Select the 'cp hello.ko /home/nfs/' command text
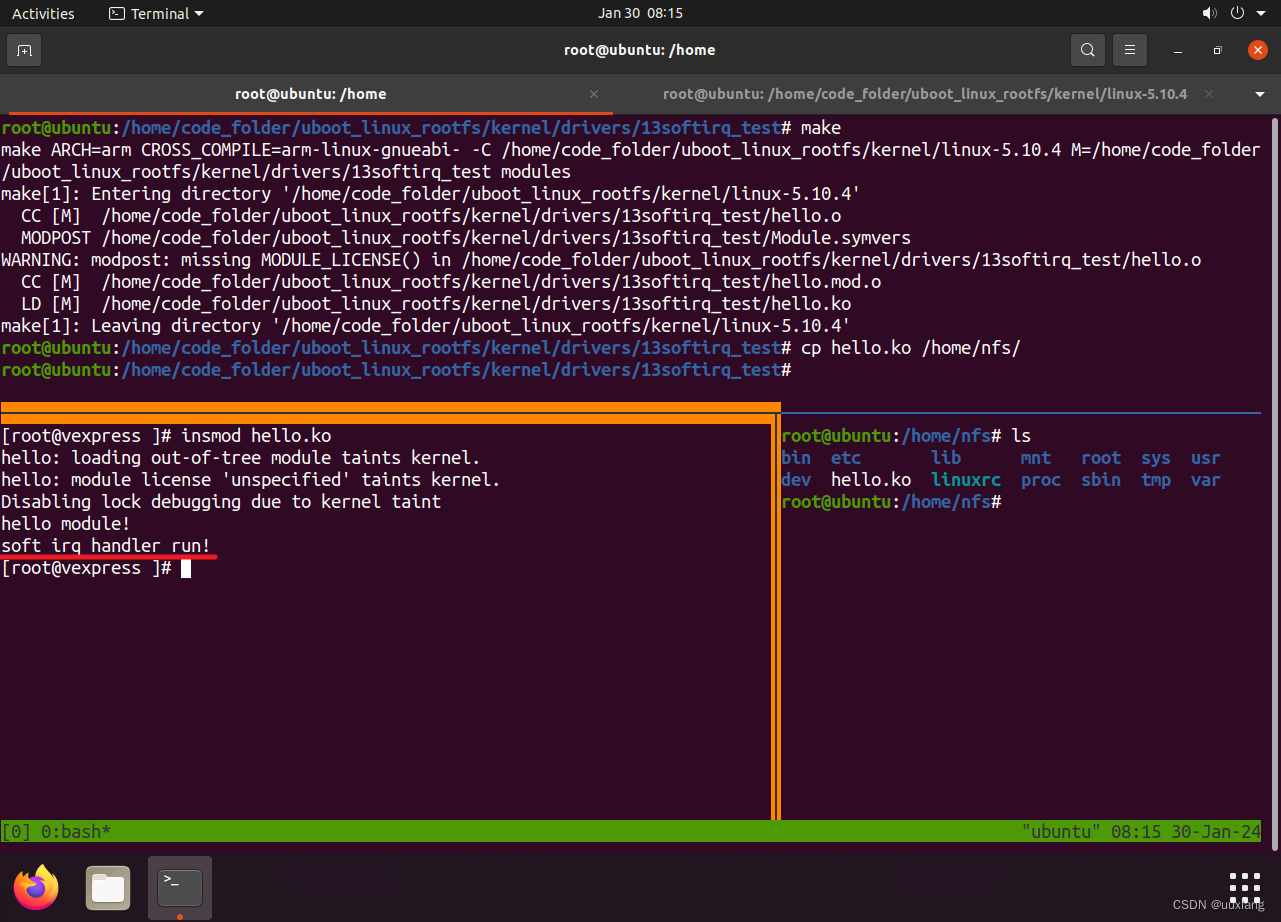This screenshot has height=922, width=1281. pos(911,347)
